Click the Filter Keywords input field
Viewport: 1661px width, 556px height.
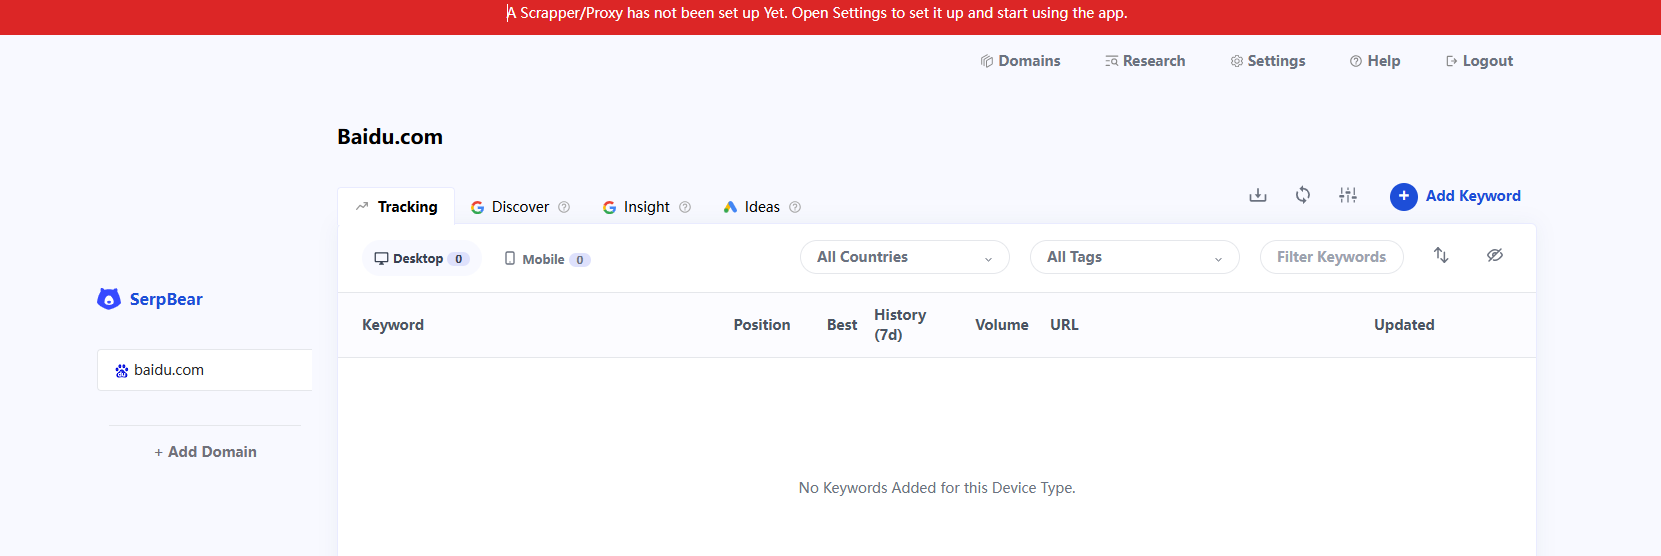pyautogui.click(x=1332, y=257)
